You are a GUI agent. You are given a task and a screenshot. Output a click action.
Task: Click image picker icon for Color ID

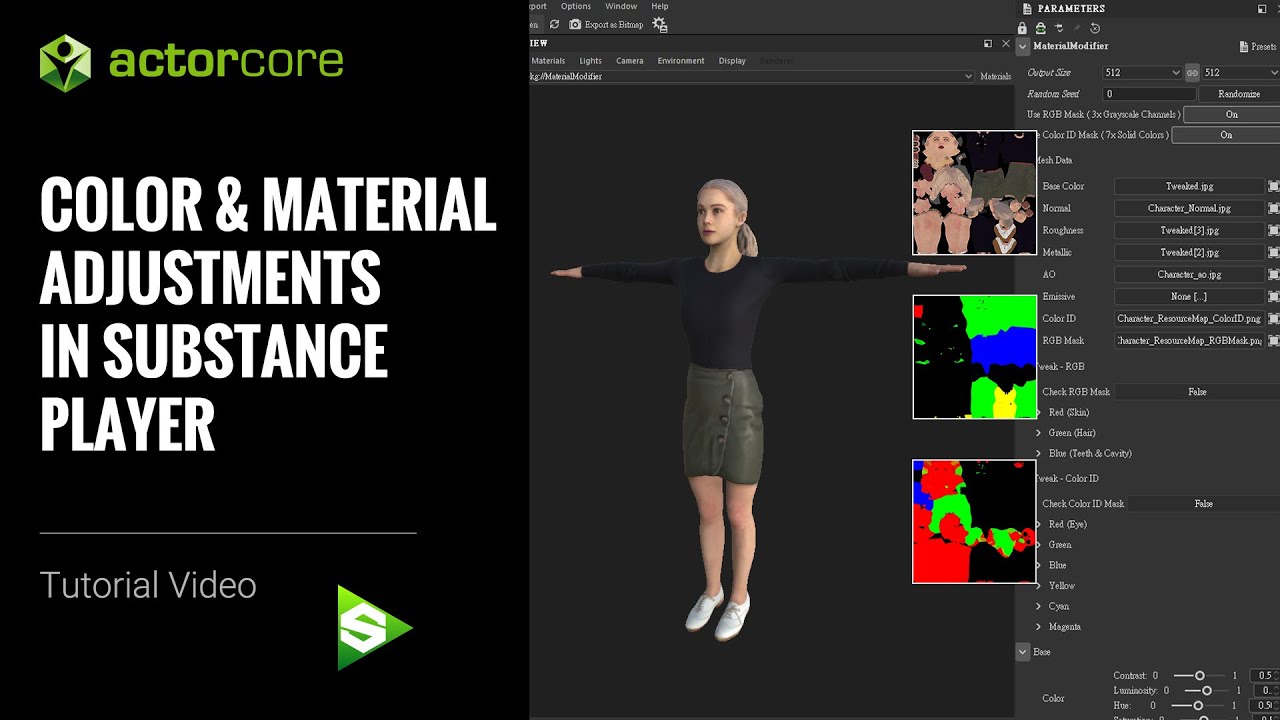pos(1274,318)
